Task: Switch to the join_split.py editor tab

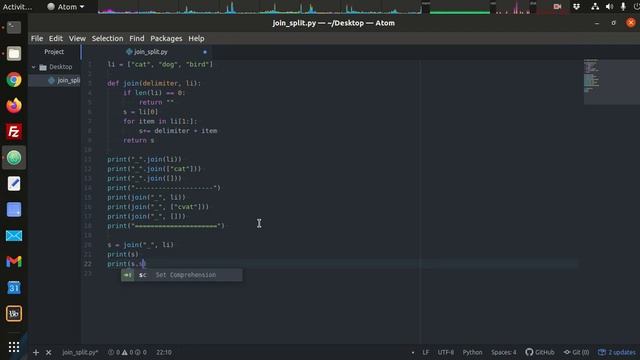Action: (147, 52)
